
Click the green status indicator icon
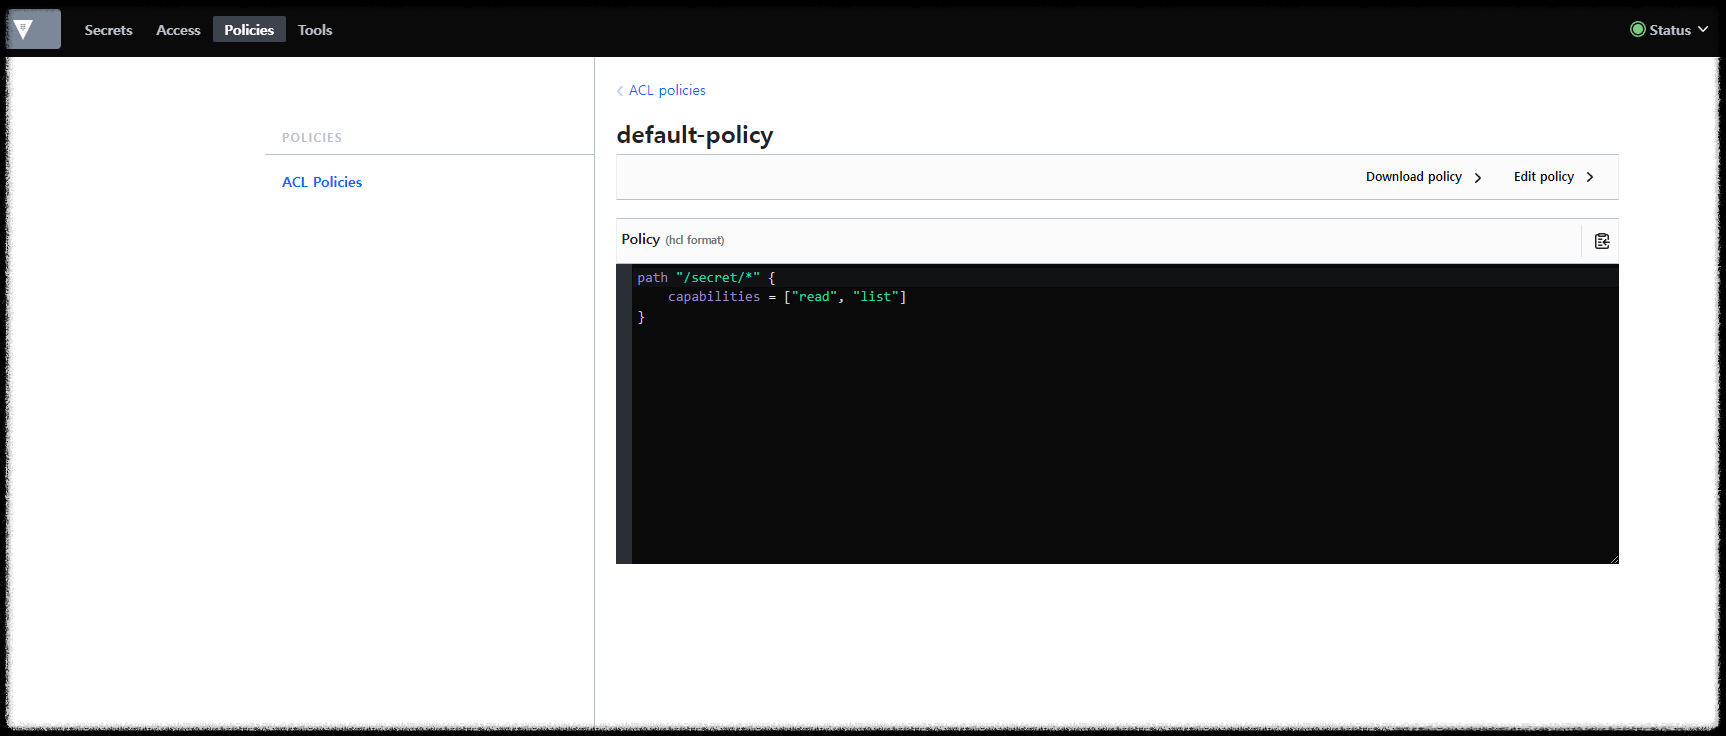point(1638,29)
